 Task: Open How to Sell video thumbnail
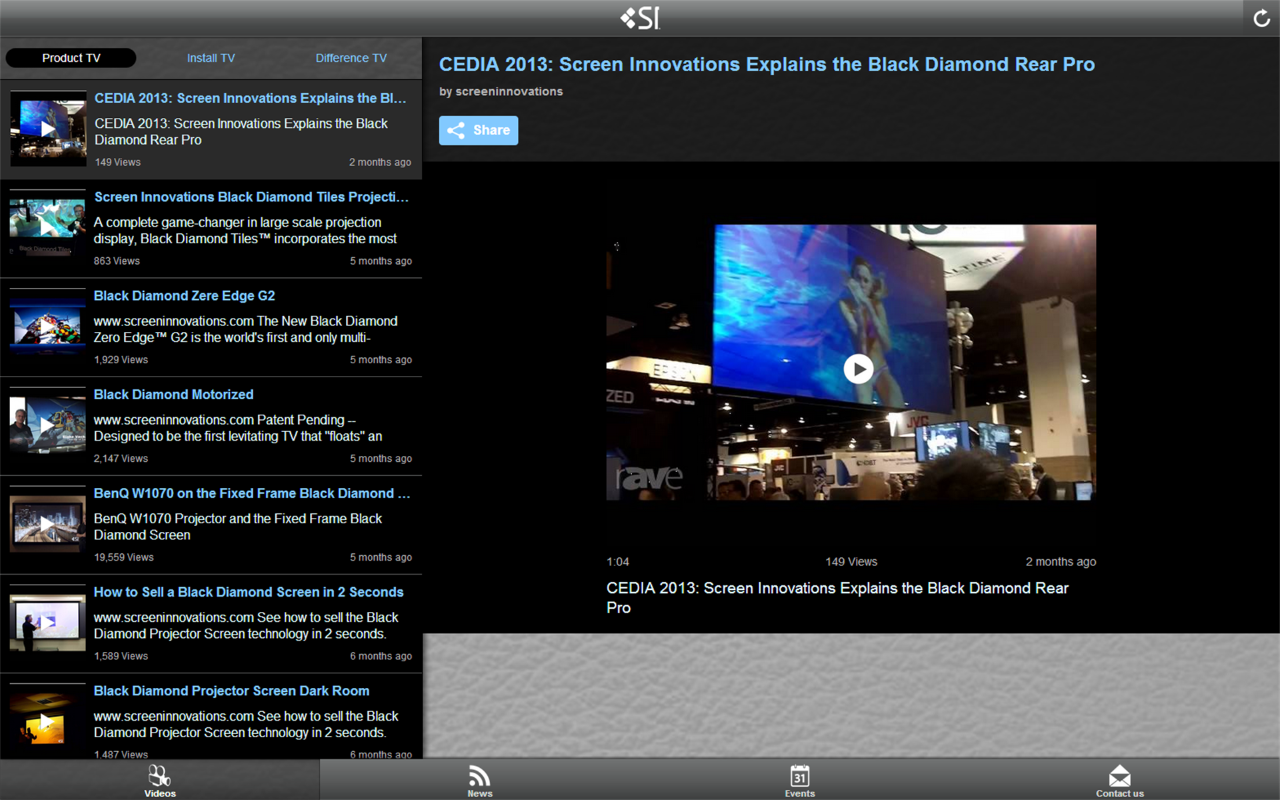(48, 623)
